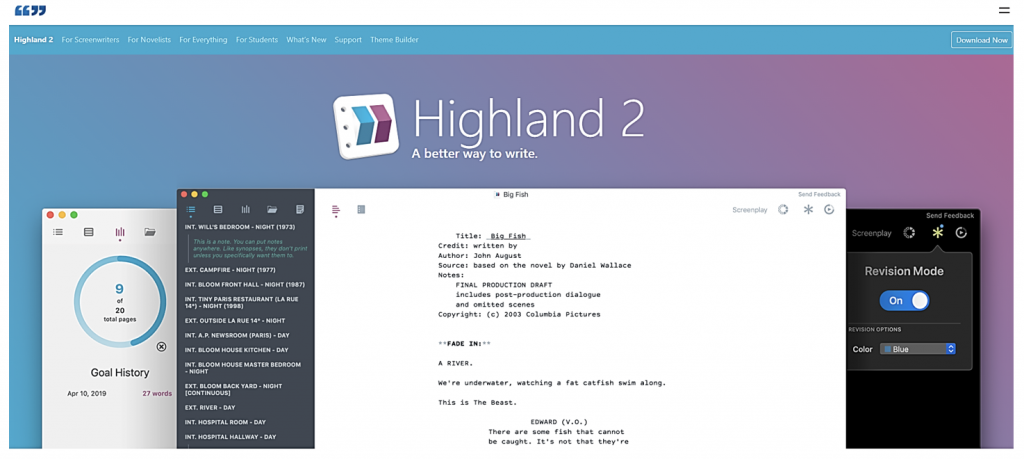Click the folder icon in the dark sidebar toolbar

[272, 210]
